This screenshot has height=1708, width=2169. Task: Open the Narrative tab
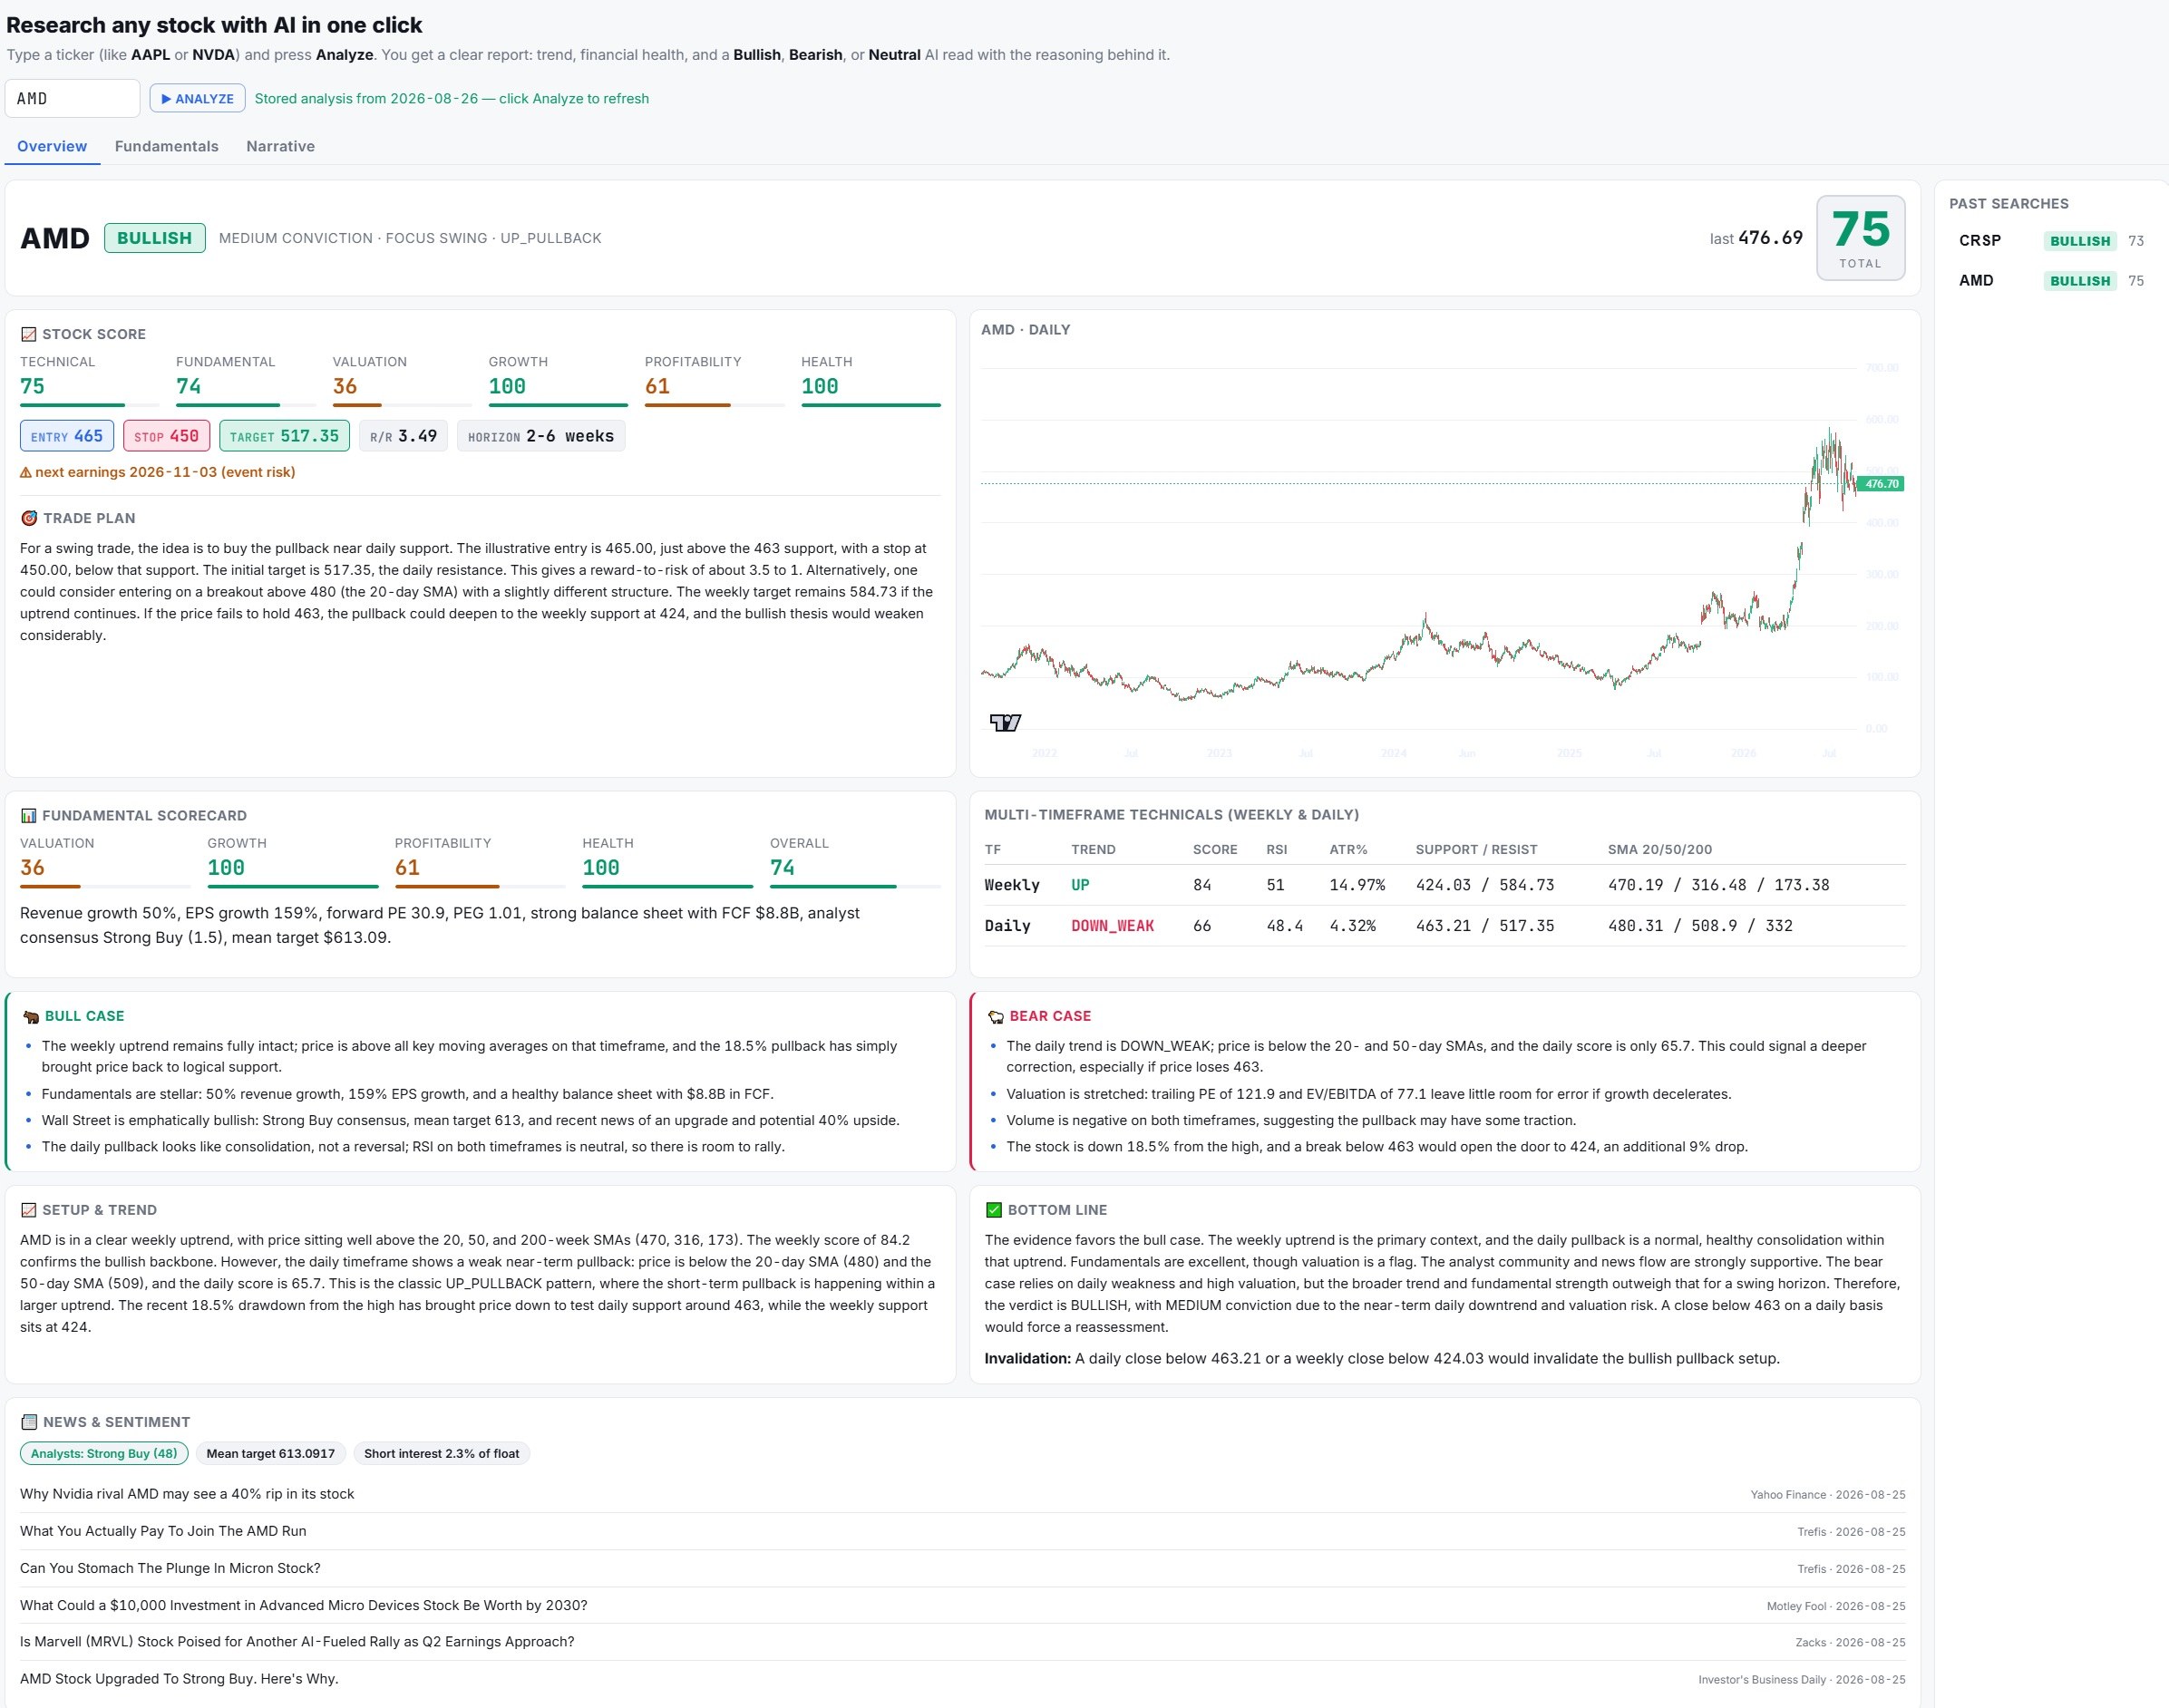pos(280,146)
